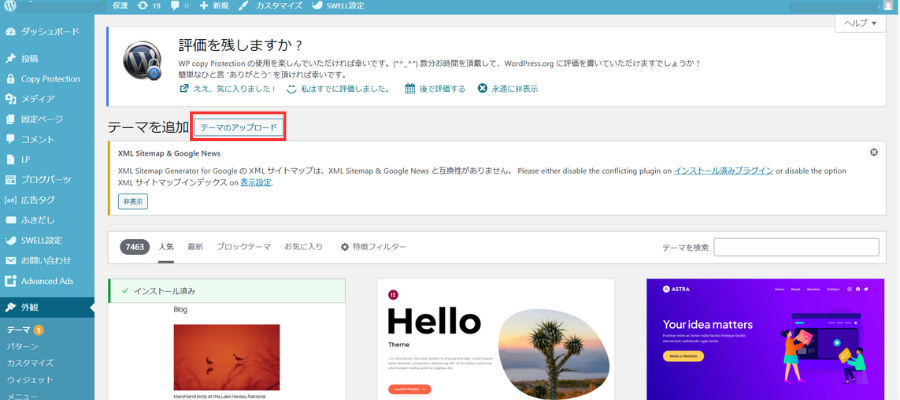Image resolution: width=900 pixels, height=400 pixels.
Task: Focus the テーマを検索 input field
Action: 797,247
